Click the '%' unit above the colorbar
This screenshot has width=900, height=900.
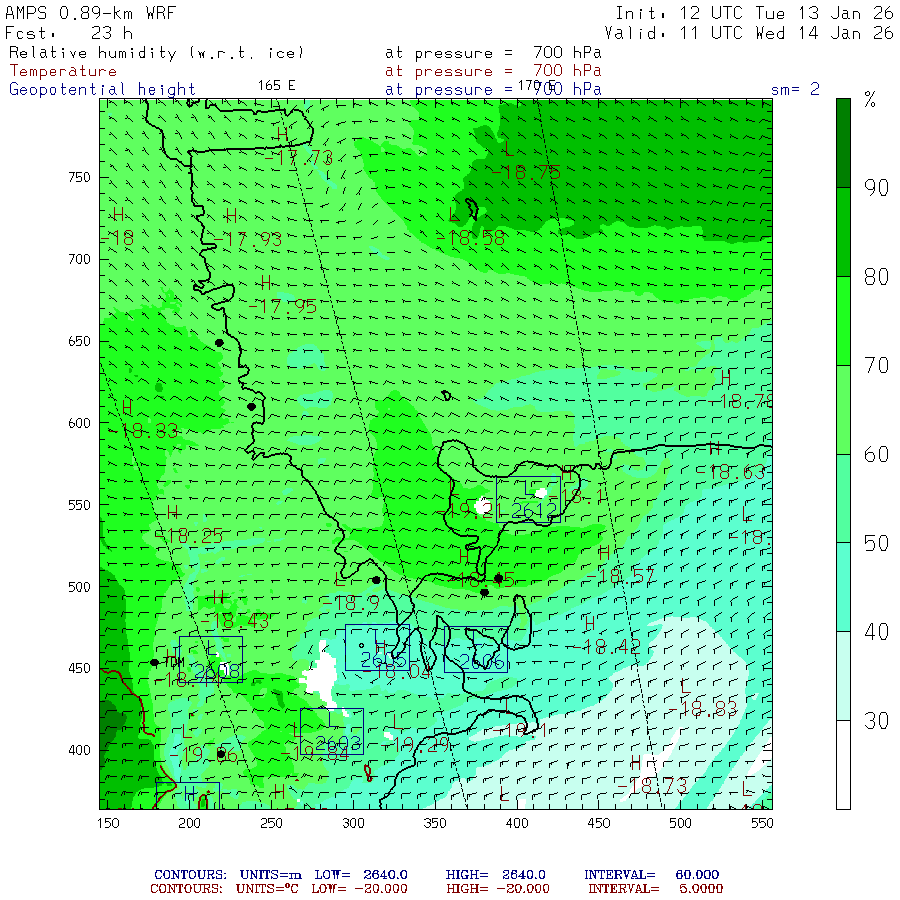tap(870, 100)
